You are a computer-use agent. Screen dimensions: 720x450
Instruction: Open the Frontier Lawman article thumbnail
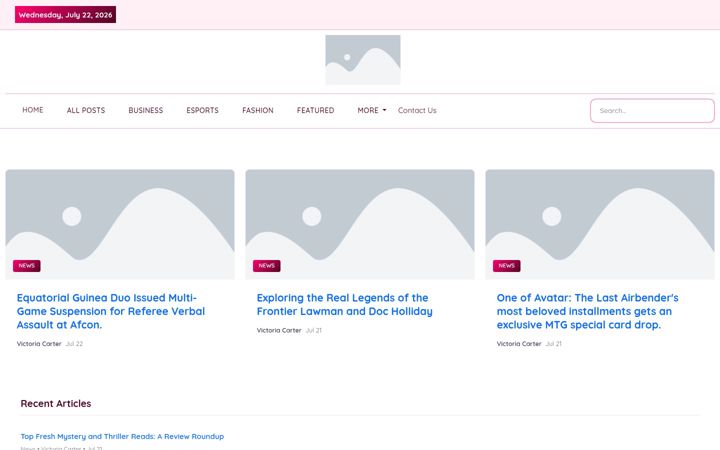click(x=360, y=225)
